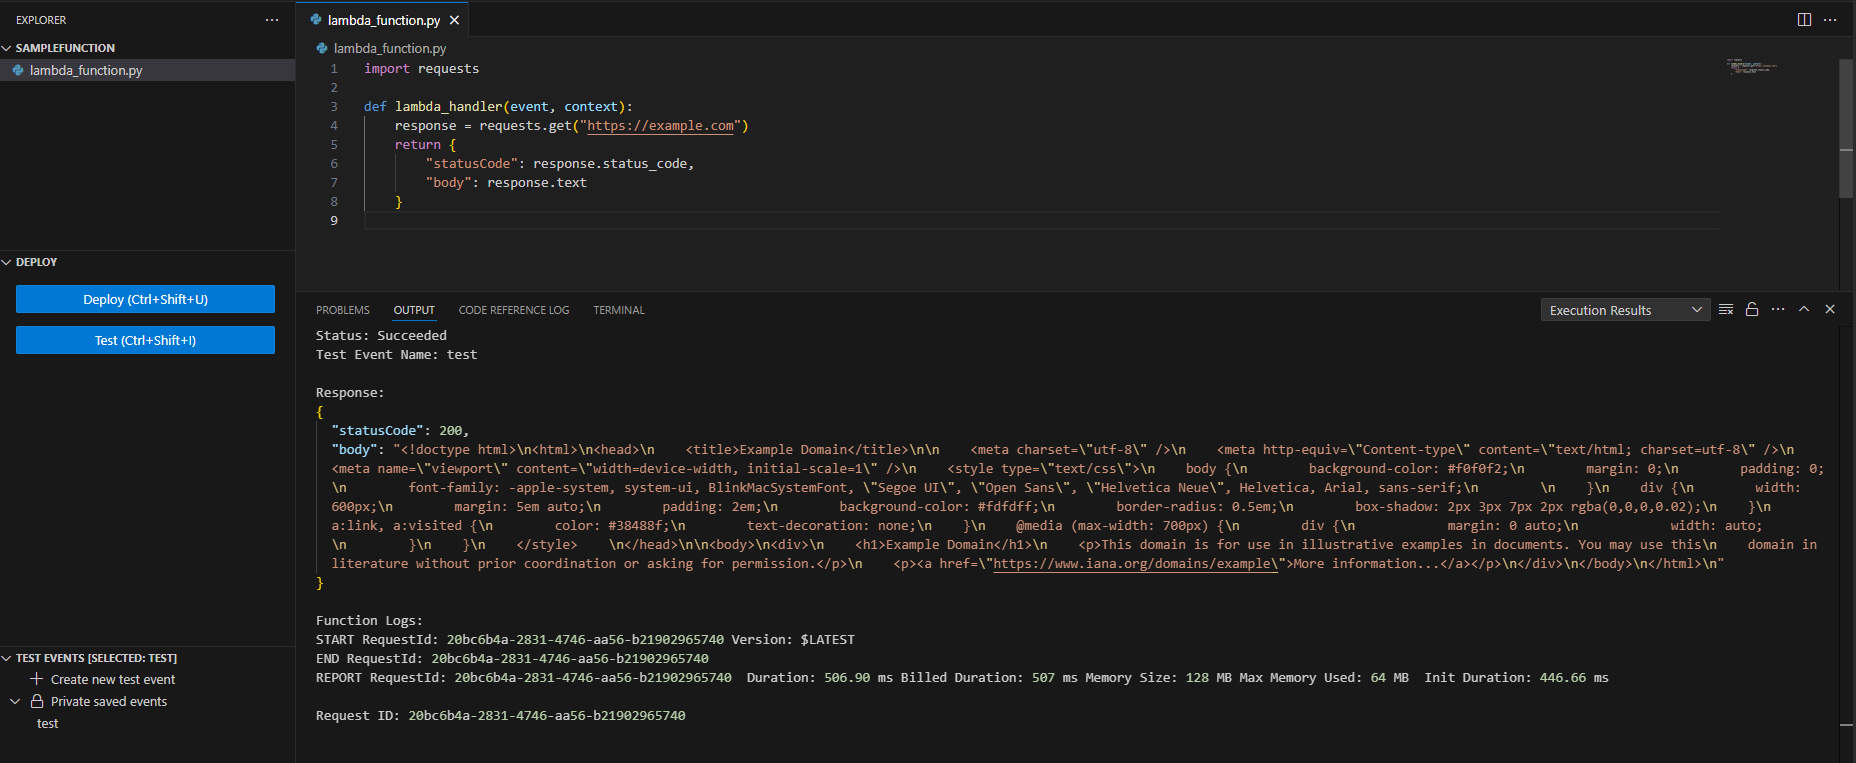Click the REPORT RequestId log line
This screenshot has height=763, width=1856.
pos(962,678)
